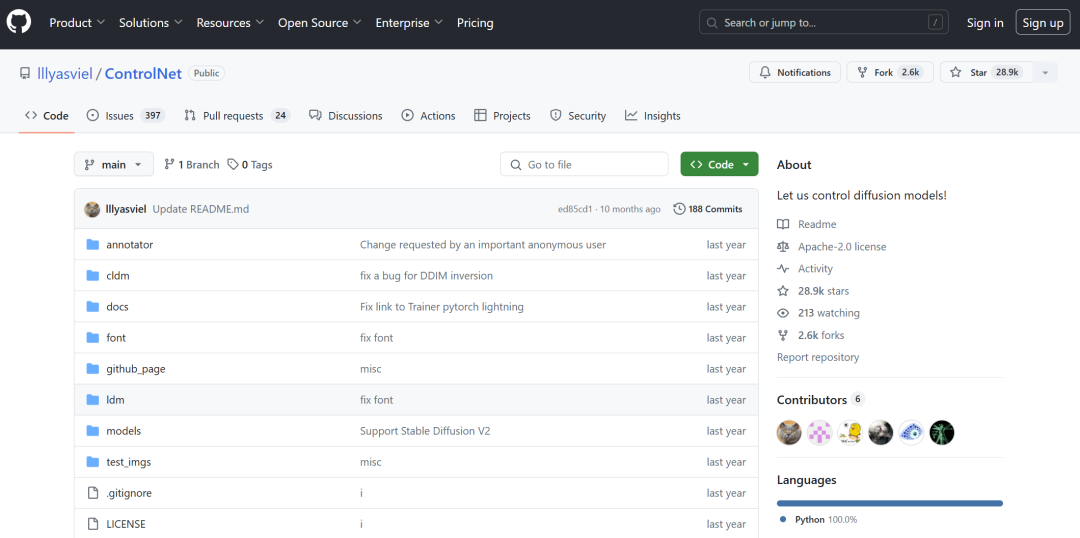Click the Star icon for the repository
Image resolution: width=1080 pixels, height=538 pixels.
point(955,72)
